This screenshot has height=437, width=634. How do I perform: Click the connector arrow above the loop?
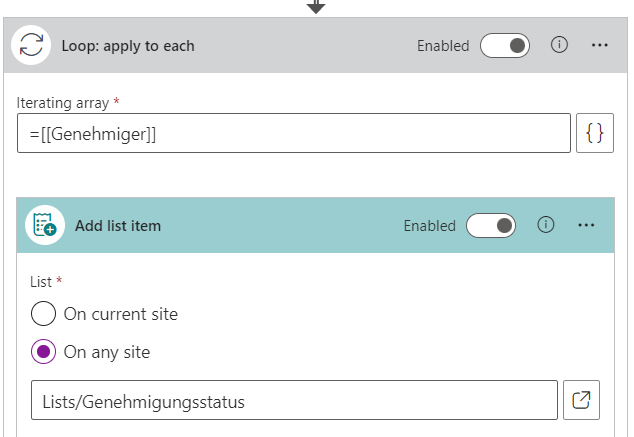tap(316, 6)
